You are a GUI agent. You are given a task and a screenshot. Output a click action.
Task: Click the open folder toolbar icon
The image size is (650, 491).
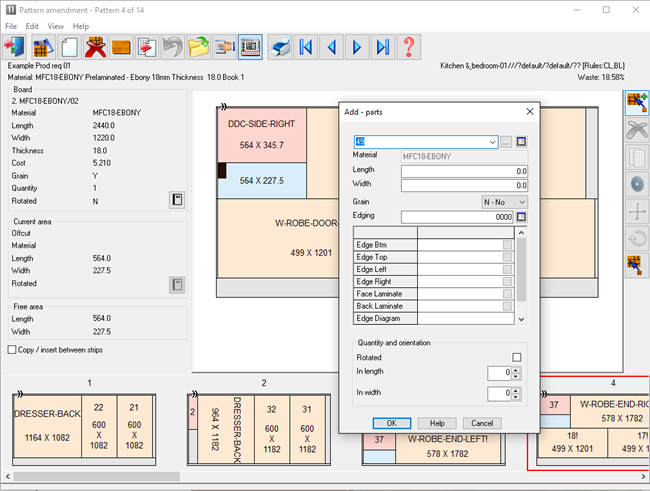(x=198, y=47)
